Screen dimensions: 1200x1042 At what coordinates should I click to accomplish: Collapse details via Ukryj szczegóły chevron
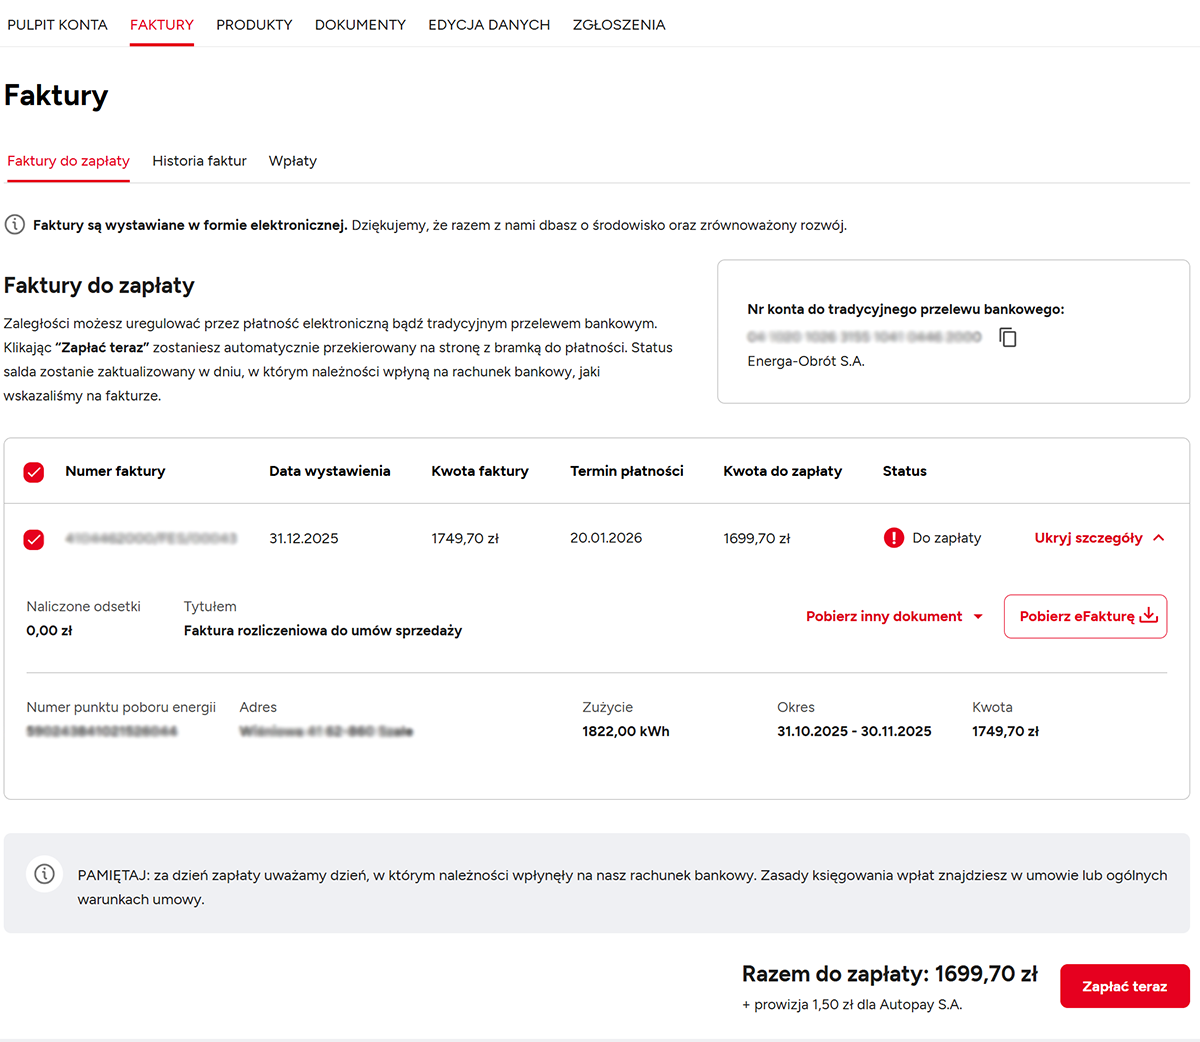pos(1159,538)
